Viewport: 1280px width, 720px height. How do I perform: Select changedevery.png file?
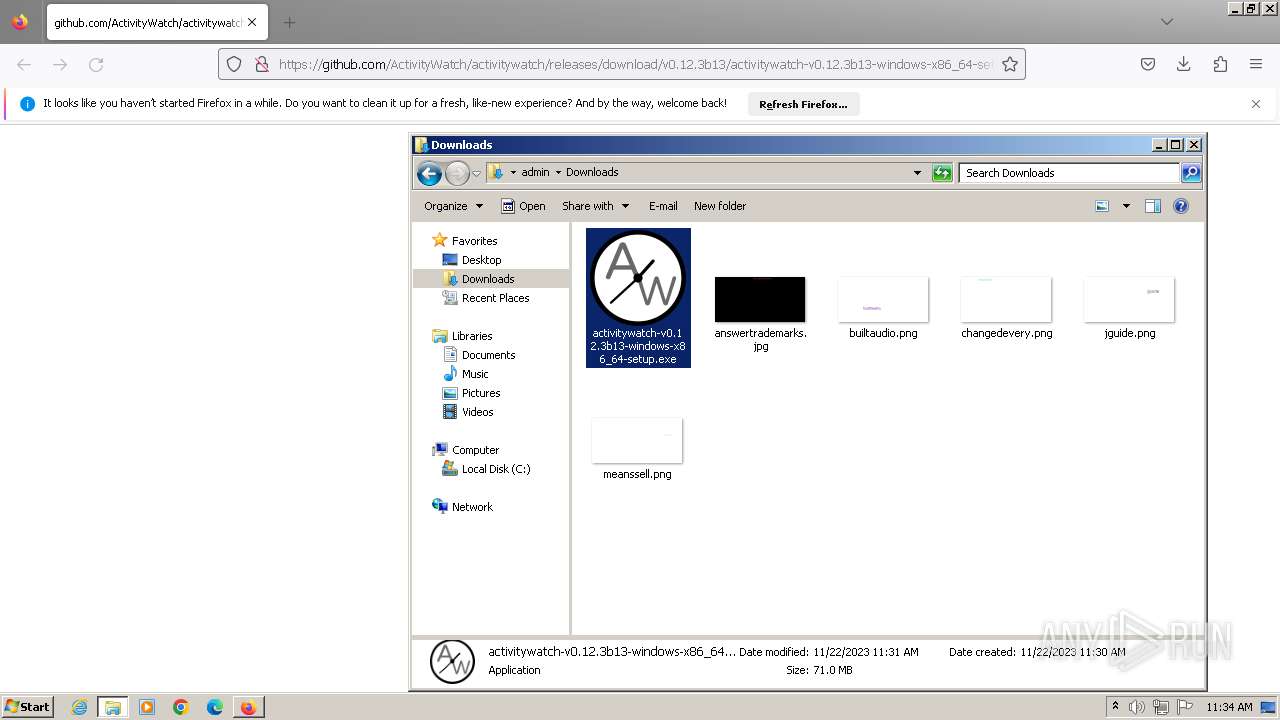1006,308
